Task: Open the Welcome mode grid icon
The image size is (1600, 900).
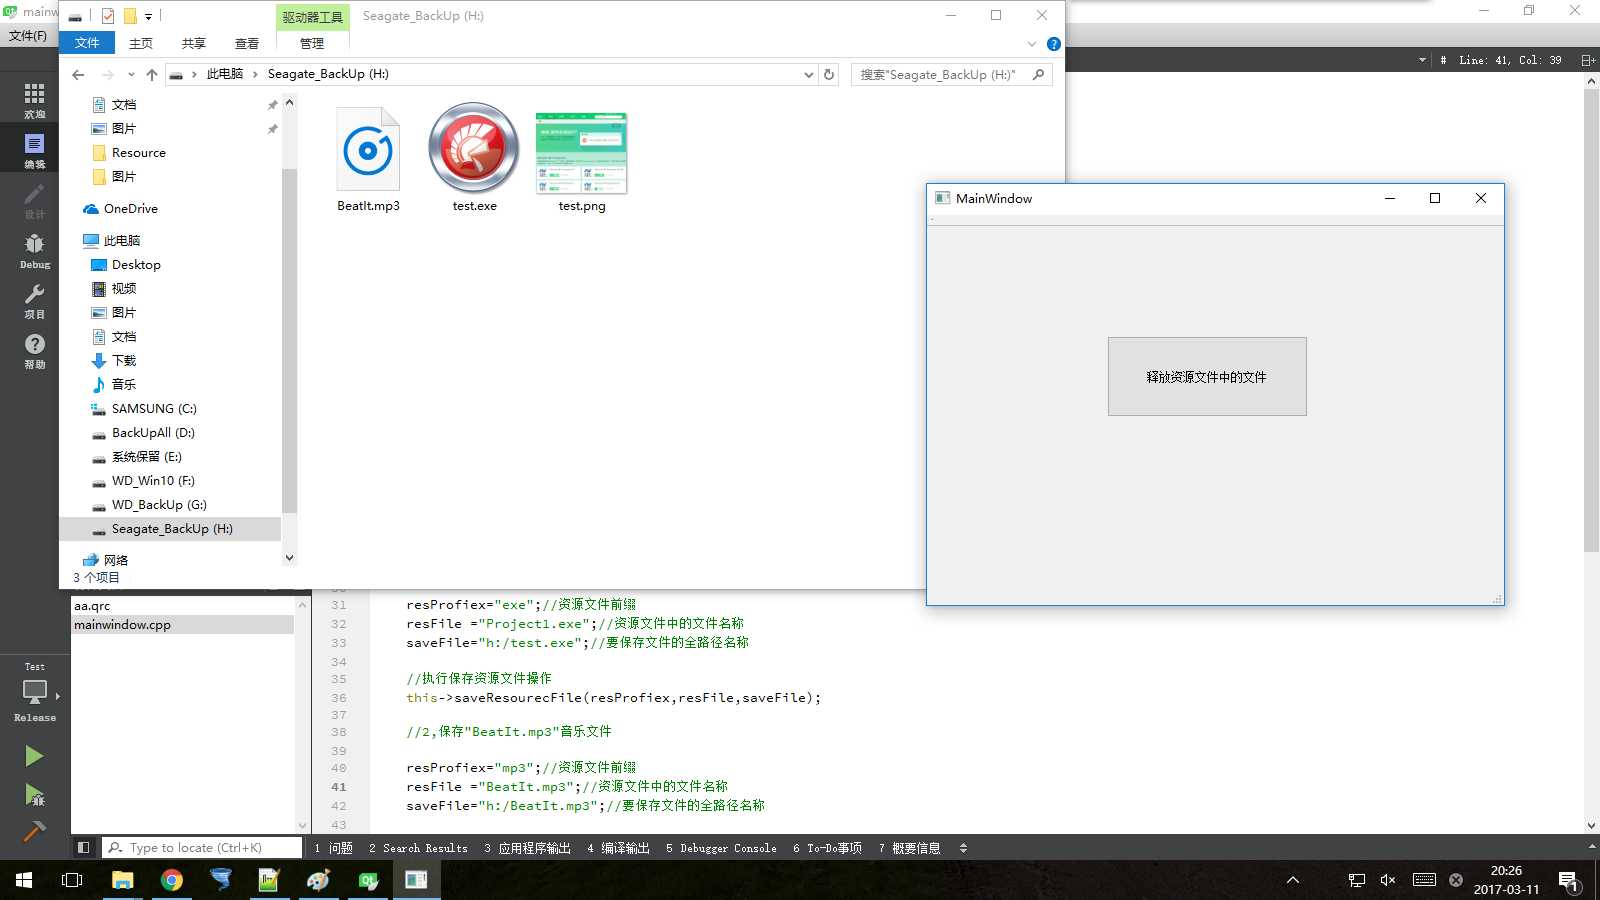Action: coord(35,100)
